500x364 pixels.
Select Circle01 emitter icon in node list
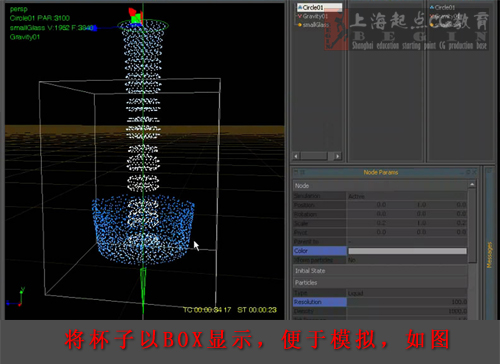[x=300, y=7]
